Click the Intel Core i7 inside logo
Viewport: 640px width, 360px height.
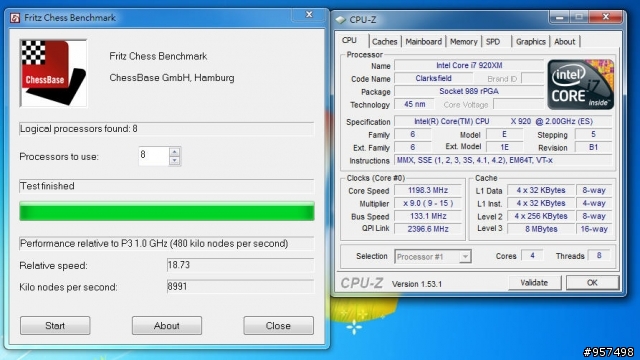pyautogui.click(x=580, y=84)
